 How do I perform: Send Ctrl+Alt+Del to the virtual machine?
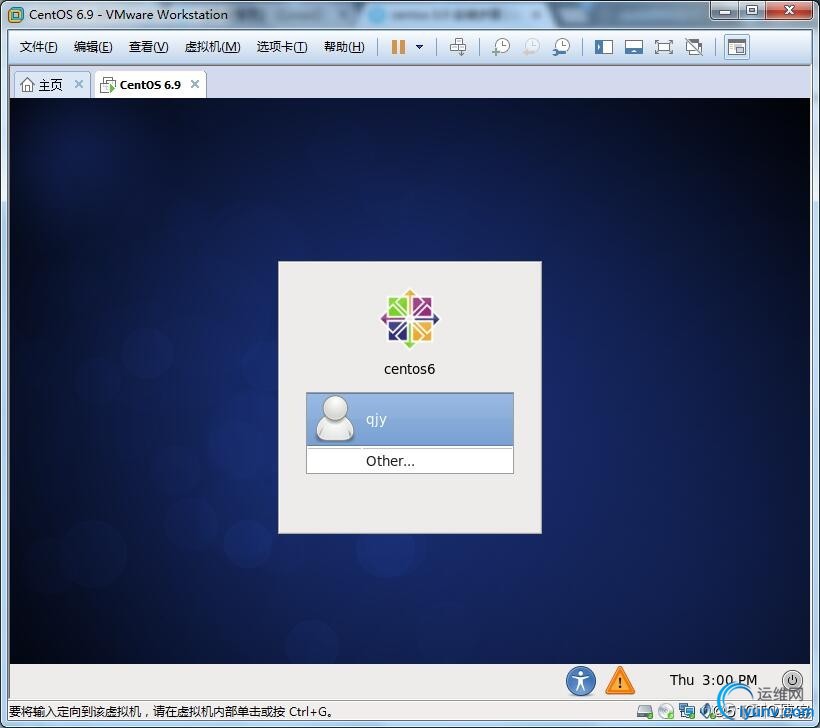coord(458,47)
